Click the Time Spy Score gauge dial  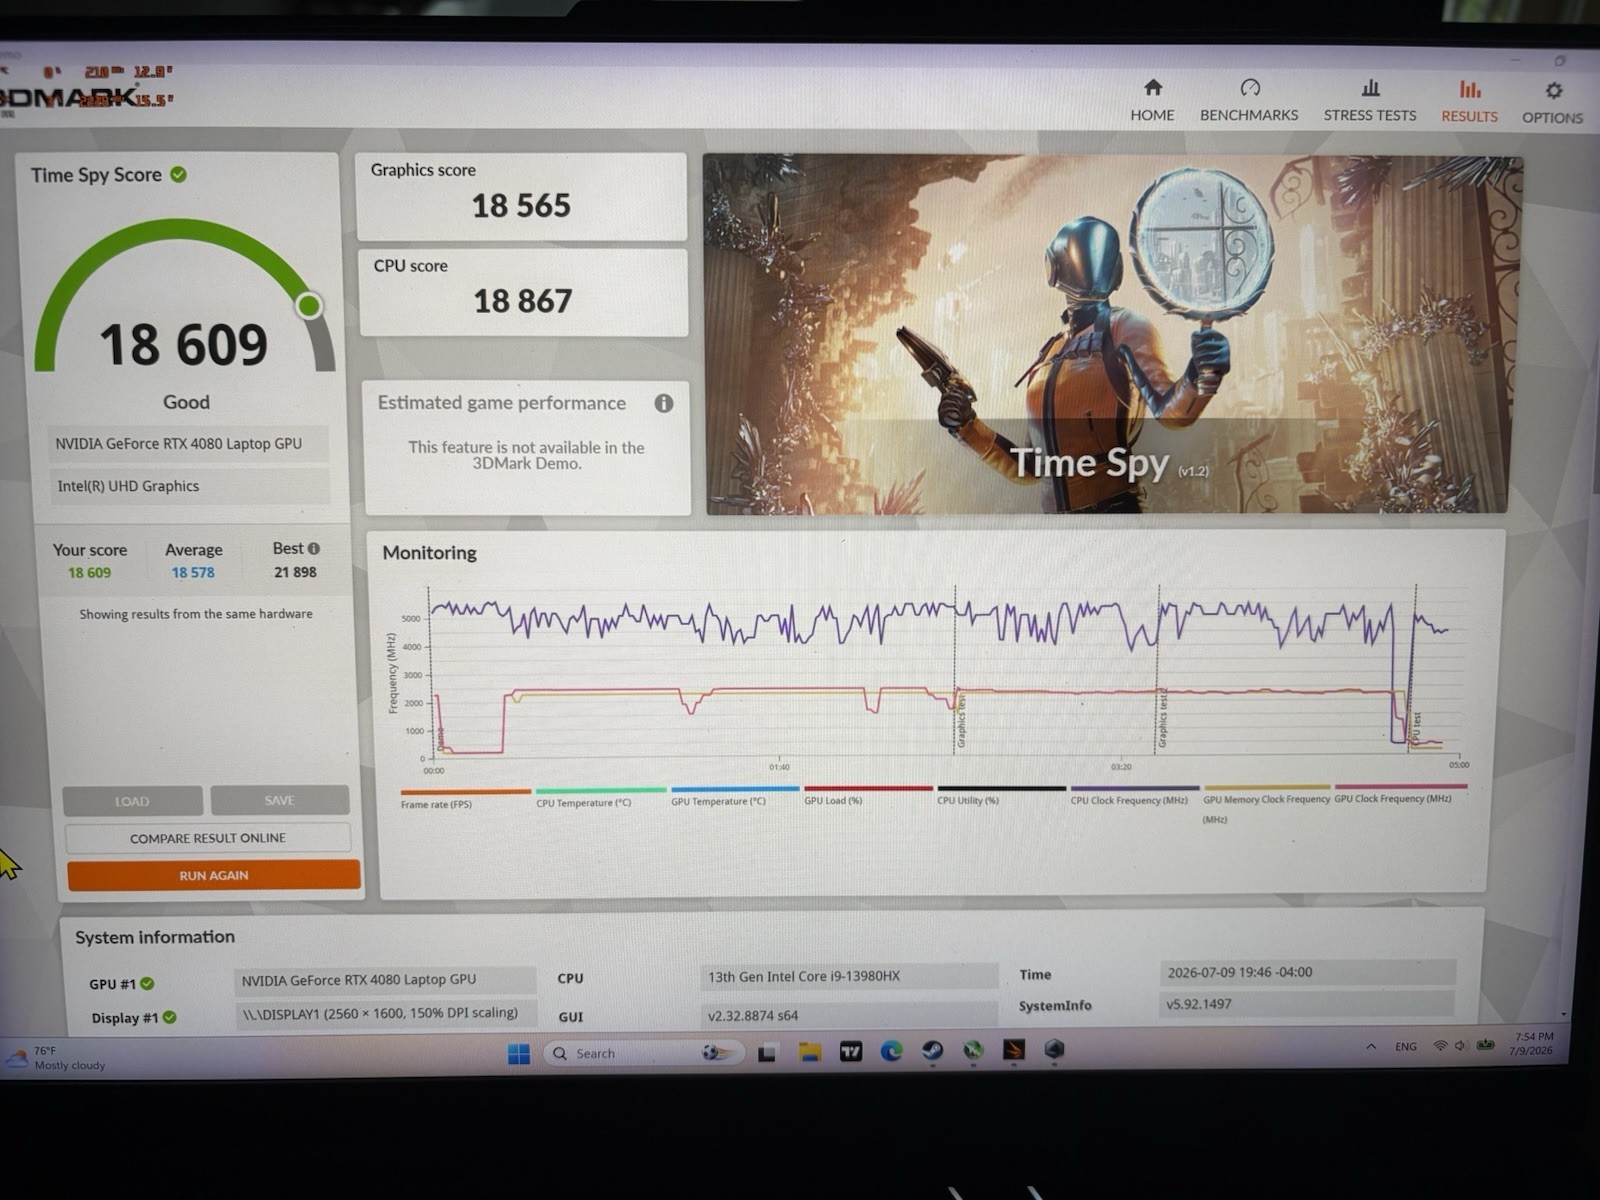tap(184, 296)
